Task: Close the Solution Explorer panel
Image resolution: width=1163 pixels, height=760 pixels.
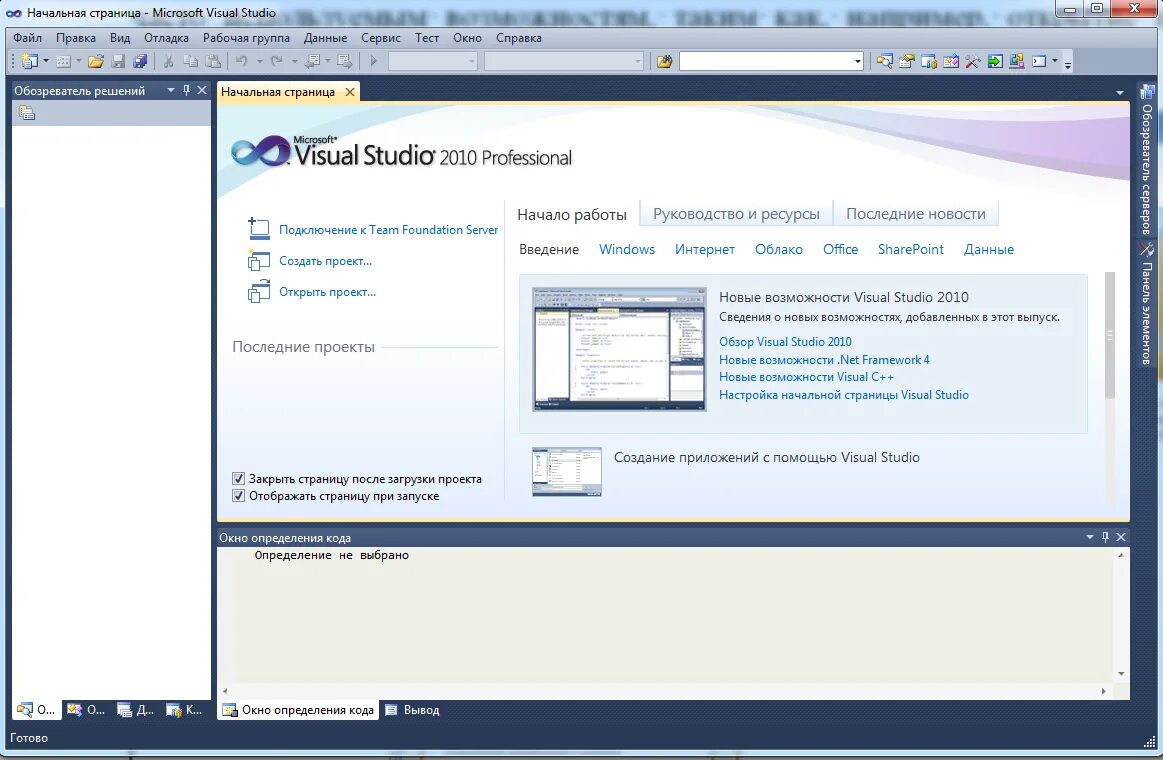Action: click(202, 90)
